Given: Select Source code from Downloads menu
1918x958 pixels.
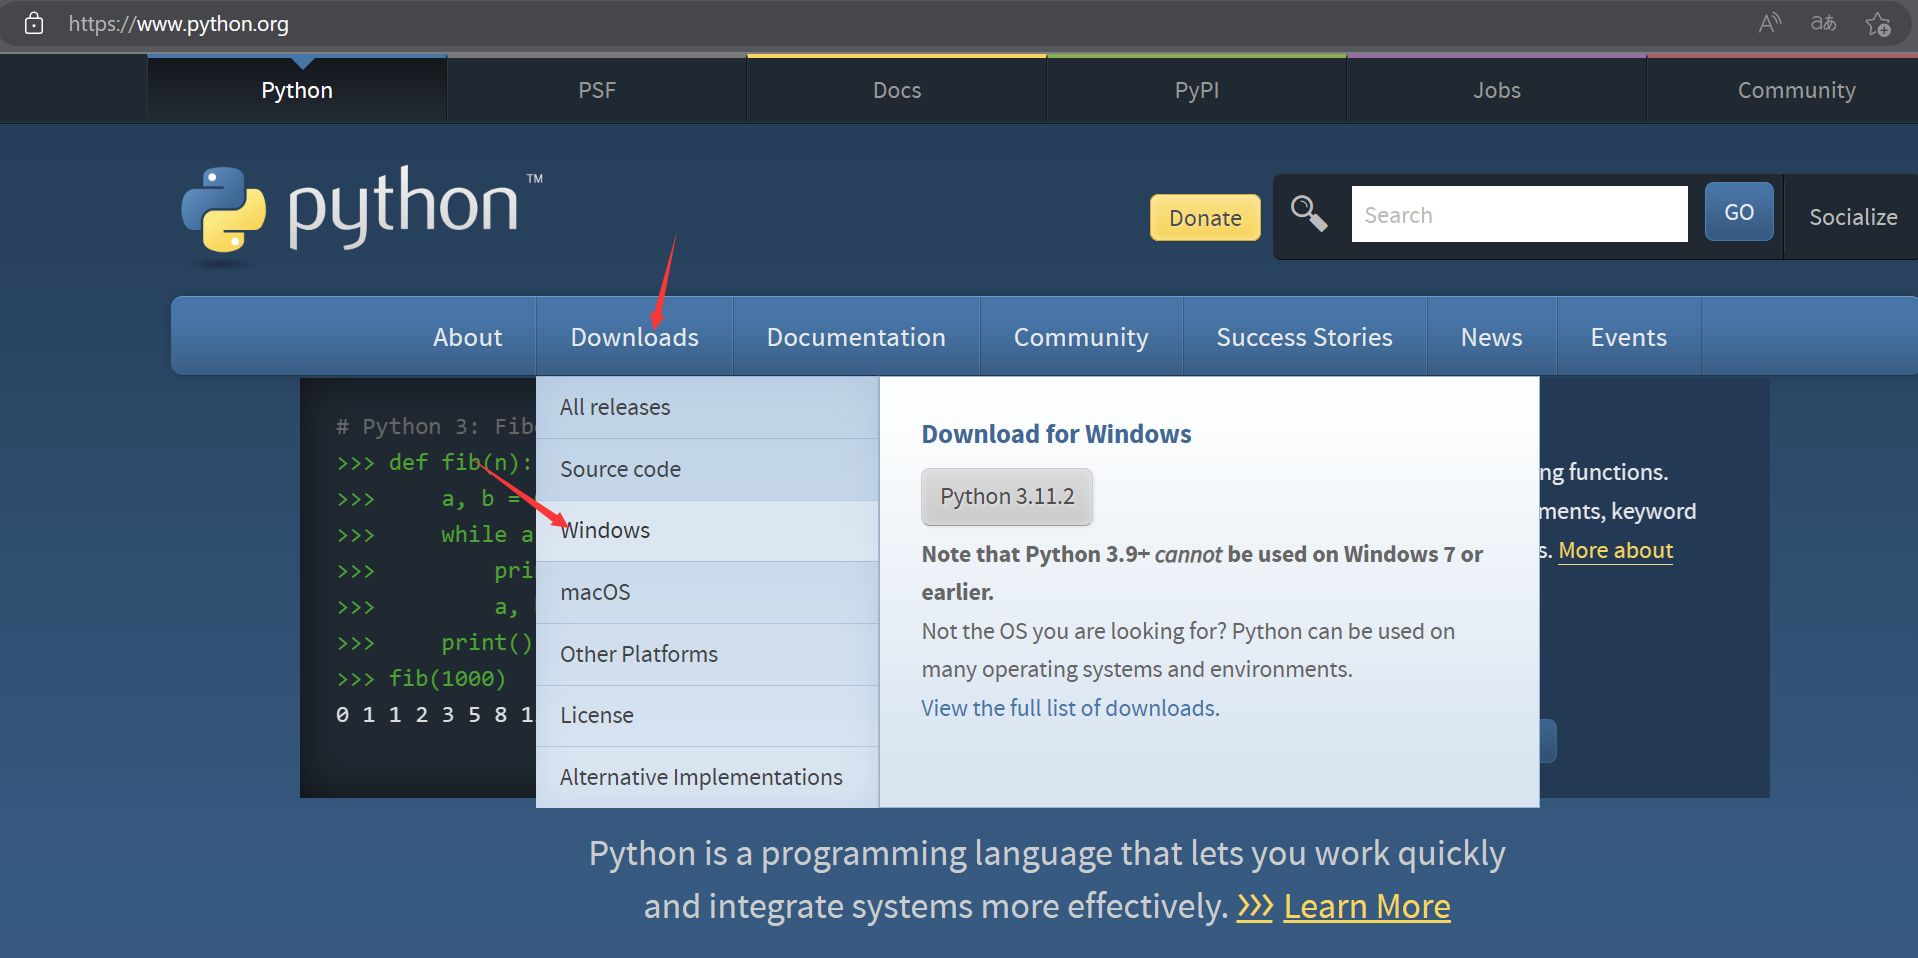Looking at the screenshot, I should (x=707, y=469).
